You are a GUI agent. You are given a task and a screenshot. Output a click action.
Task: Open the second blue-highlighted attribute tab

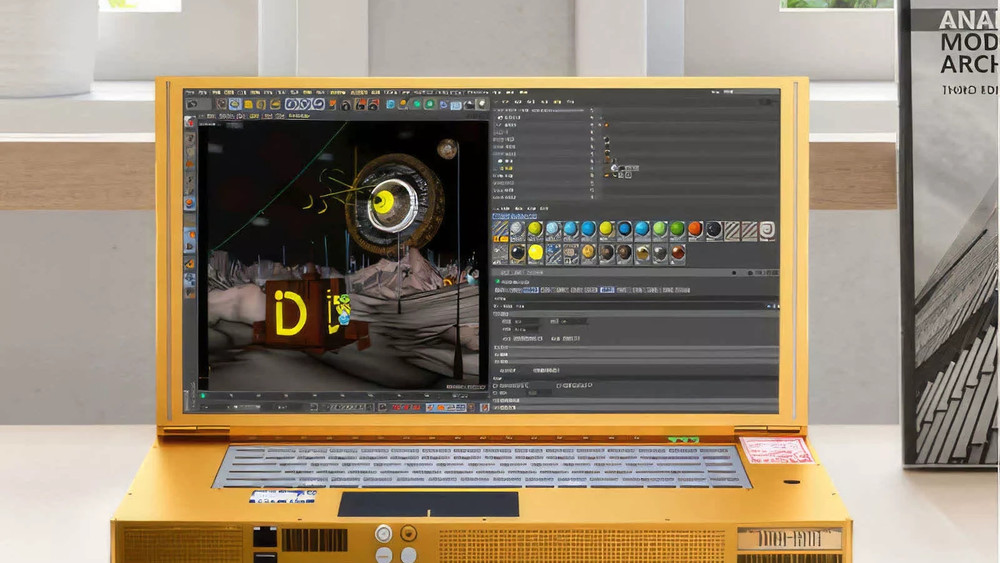pos(607,290)
